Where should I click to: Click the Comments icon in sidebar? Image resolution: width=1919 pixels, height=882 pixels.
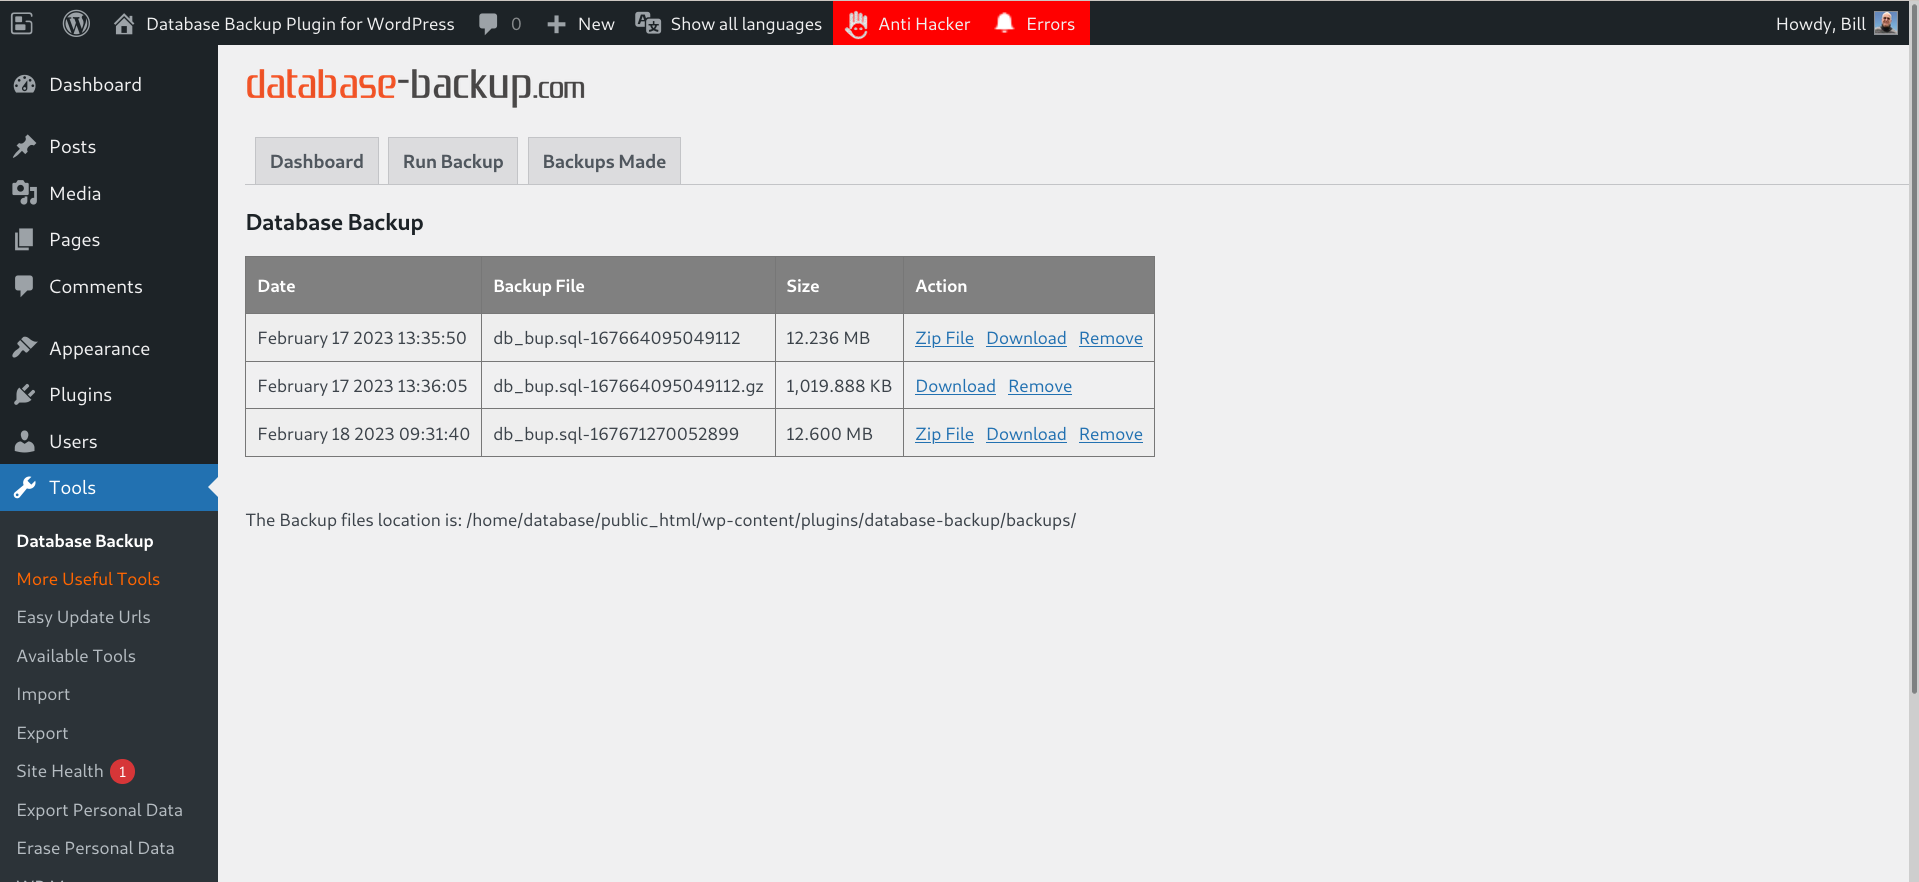click(x=25, y=287)
